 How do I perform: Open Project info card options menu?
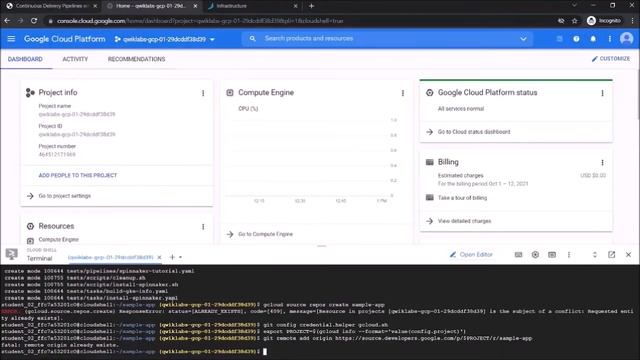(x=203, y=93)
